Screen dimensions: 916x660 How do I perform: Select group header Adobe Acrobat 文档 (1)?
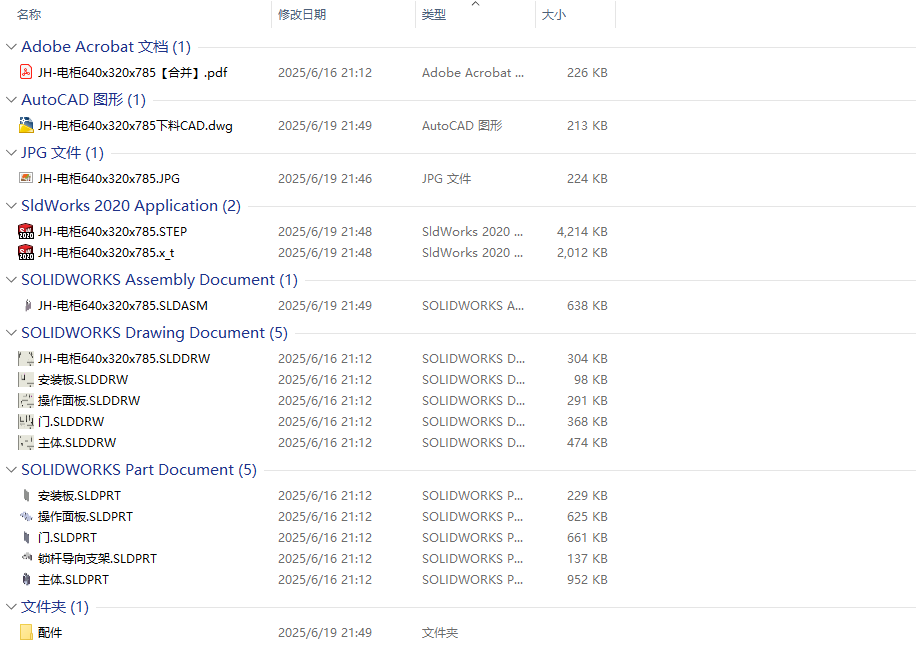click(106, 47)
